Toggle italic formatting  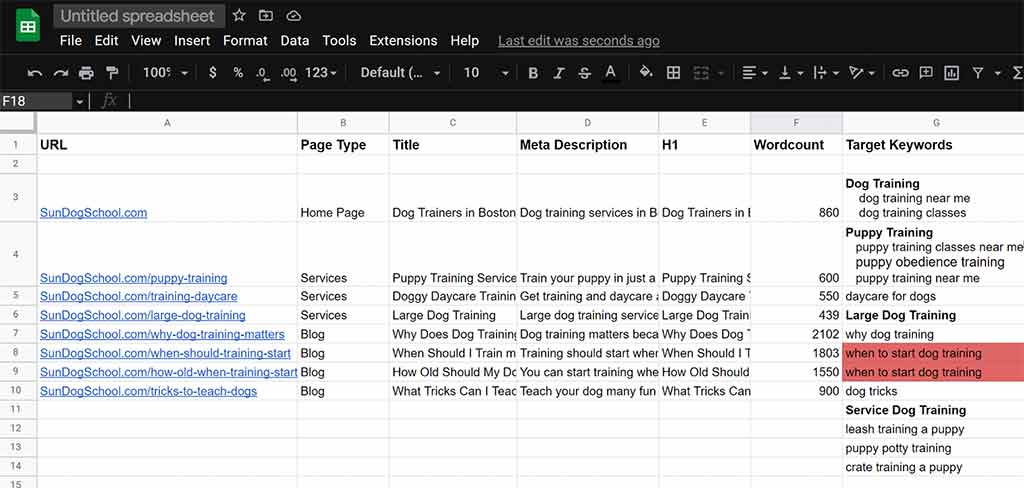(559, 73)
